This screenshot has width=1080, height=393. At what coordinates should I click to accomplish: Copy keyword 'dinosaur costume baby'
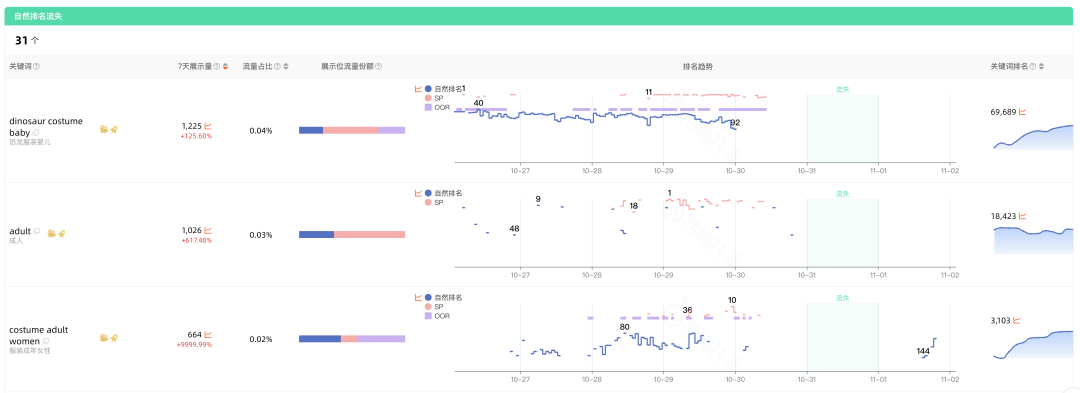pos(37,132)
